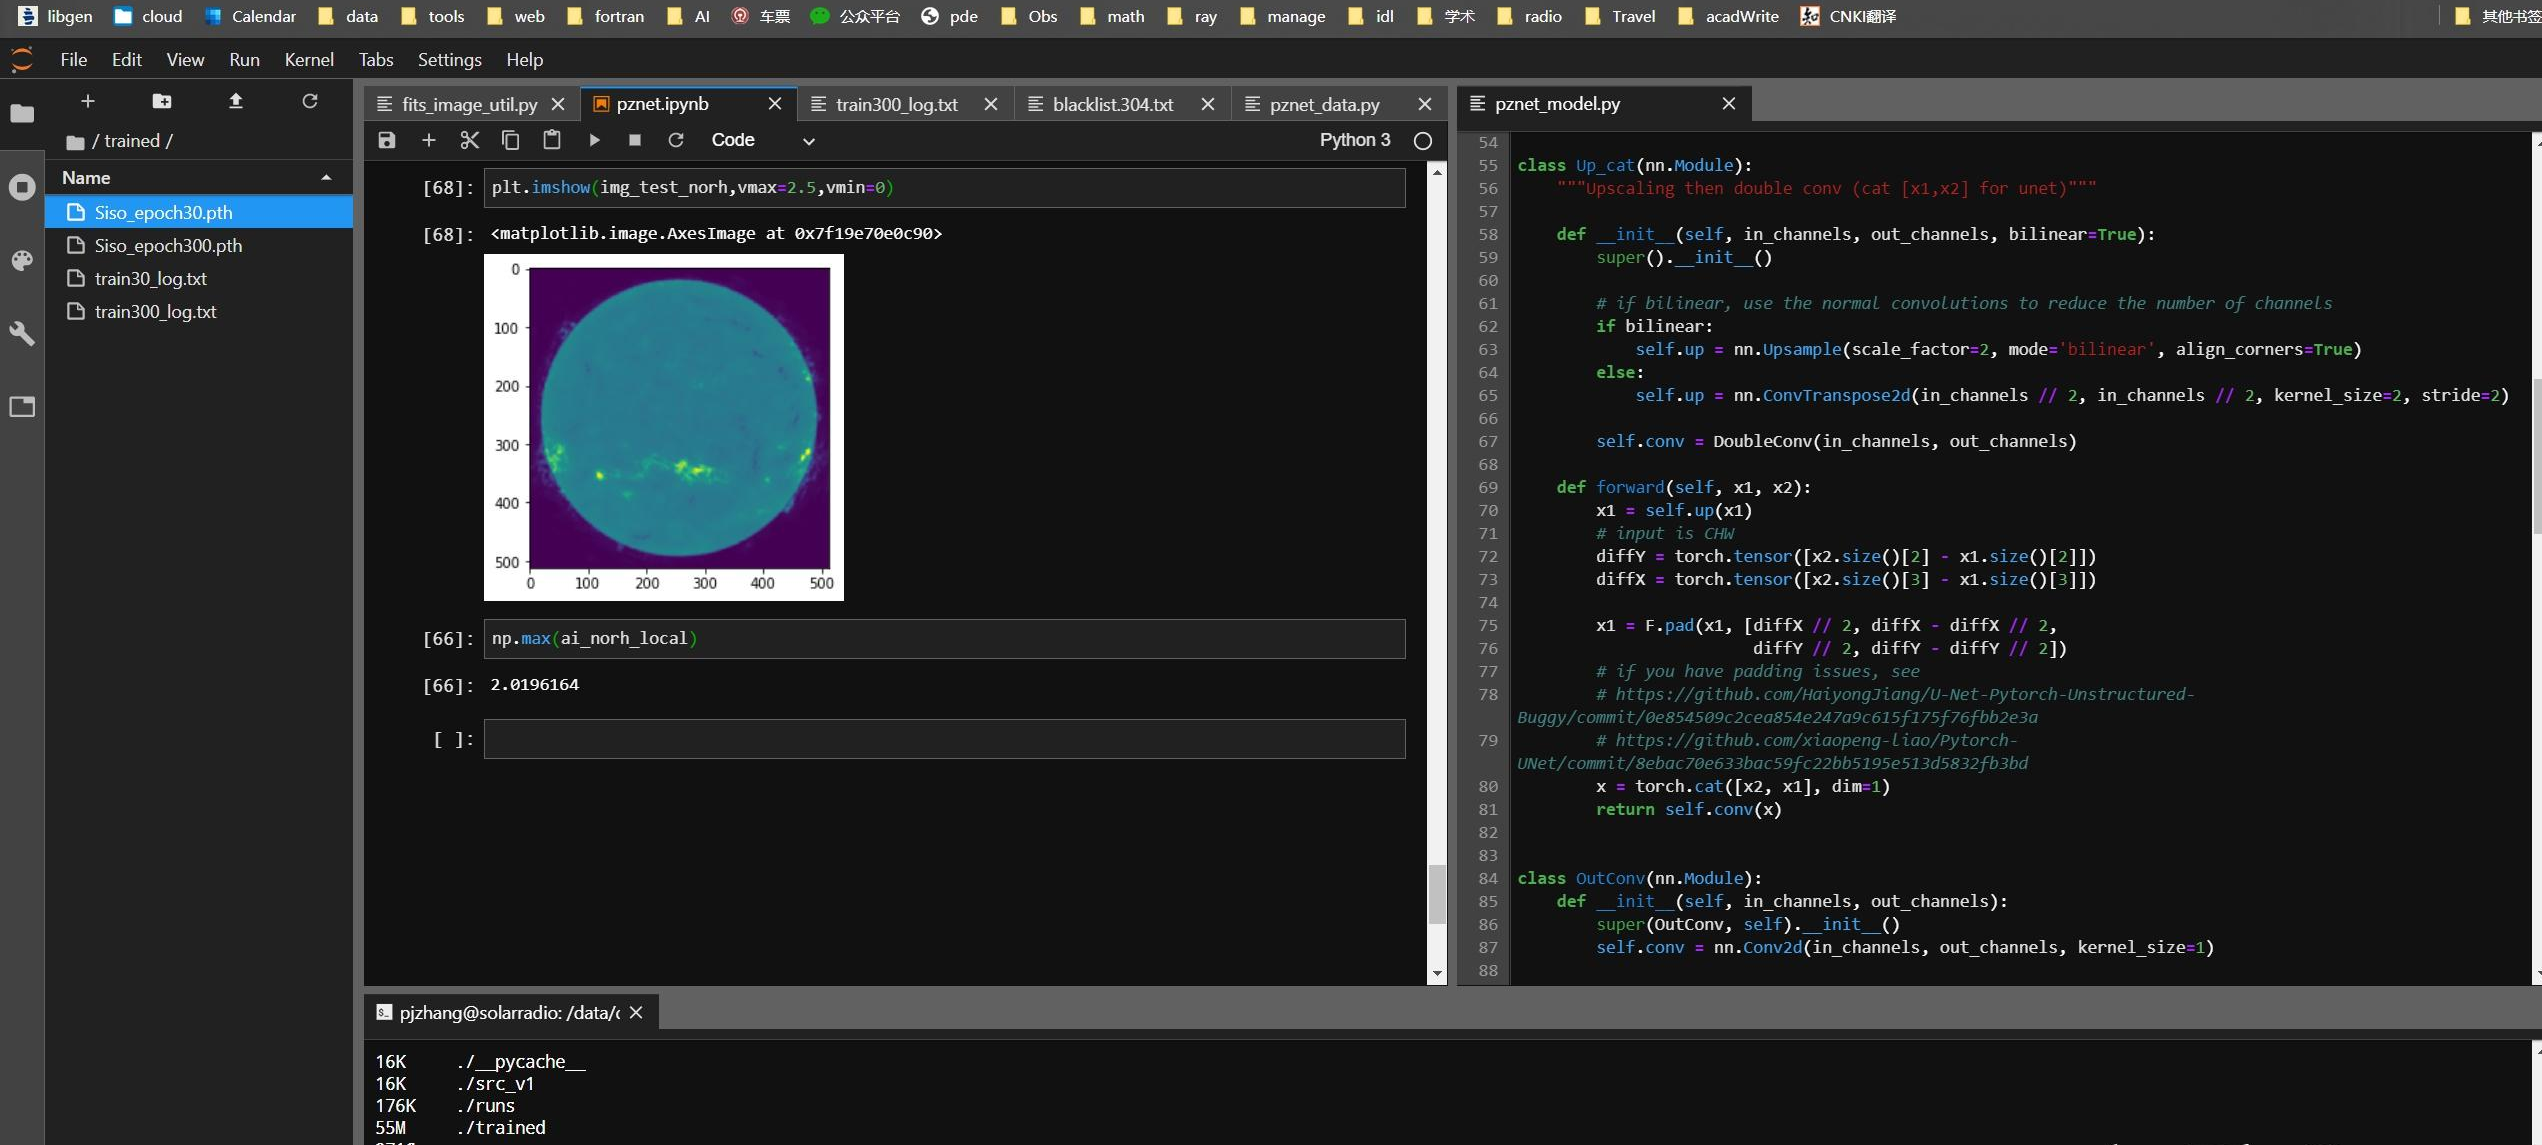
Task: Open the Help menu
Action: tap(524, 60)
